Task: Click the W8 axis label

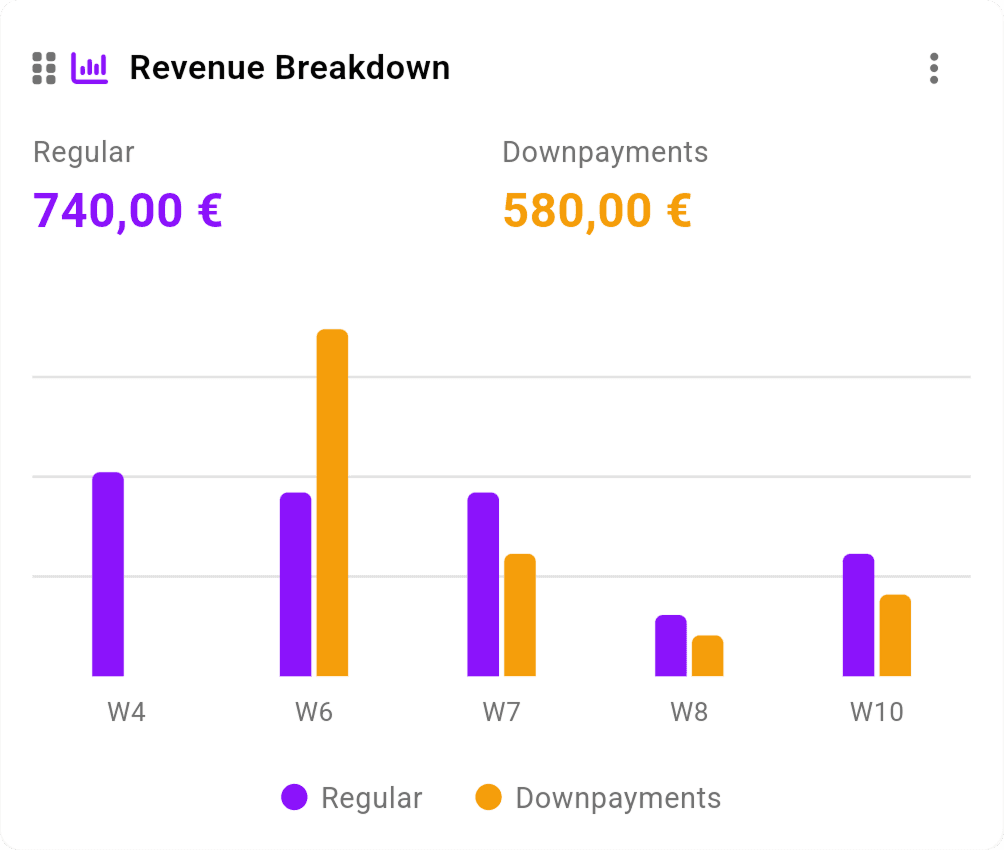Action: click(689, 712)
